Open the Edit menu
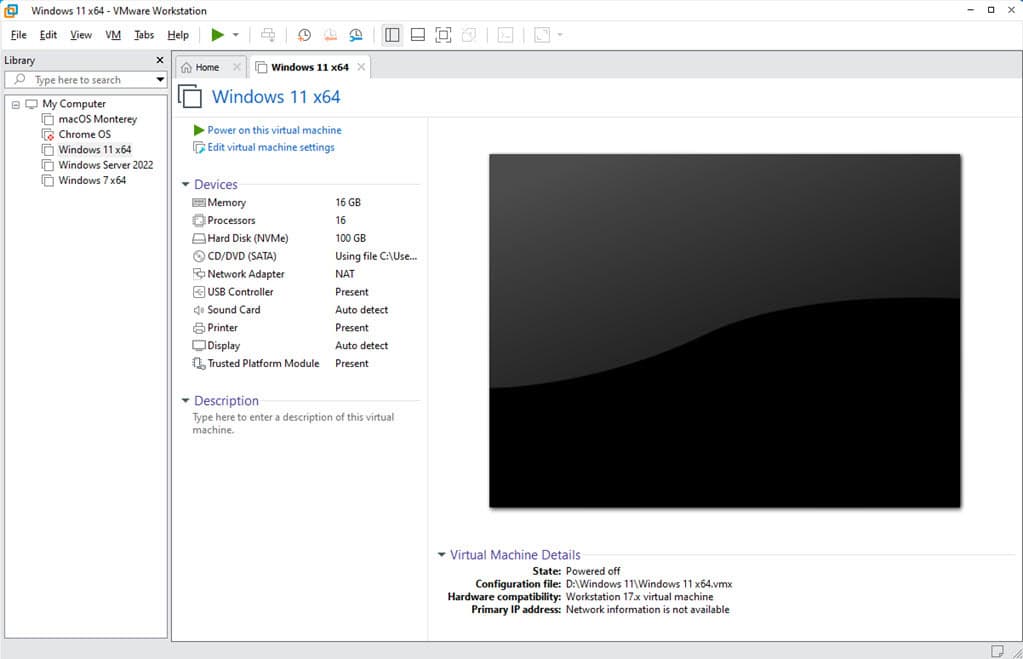Viewport: 1023px width, 659px height. (48, 35)
